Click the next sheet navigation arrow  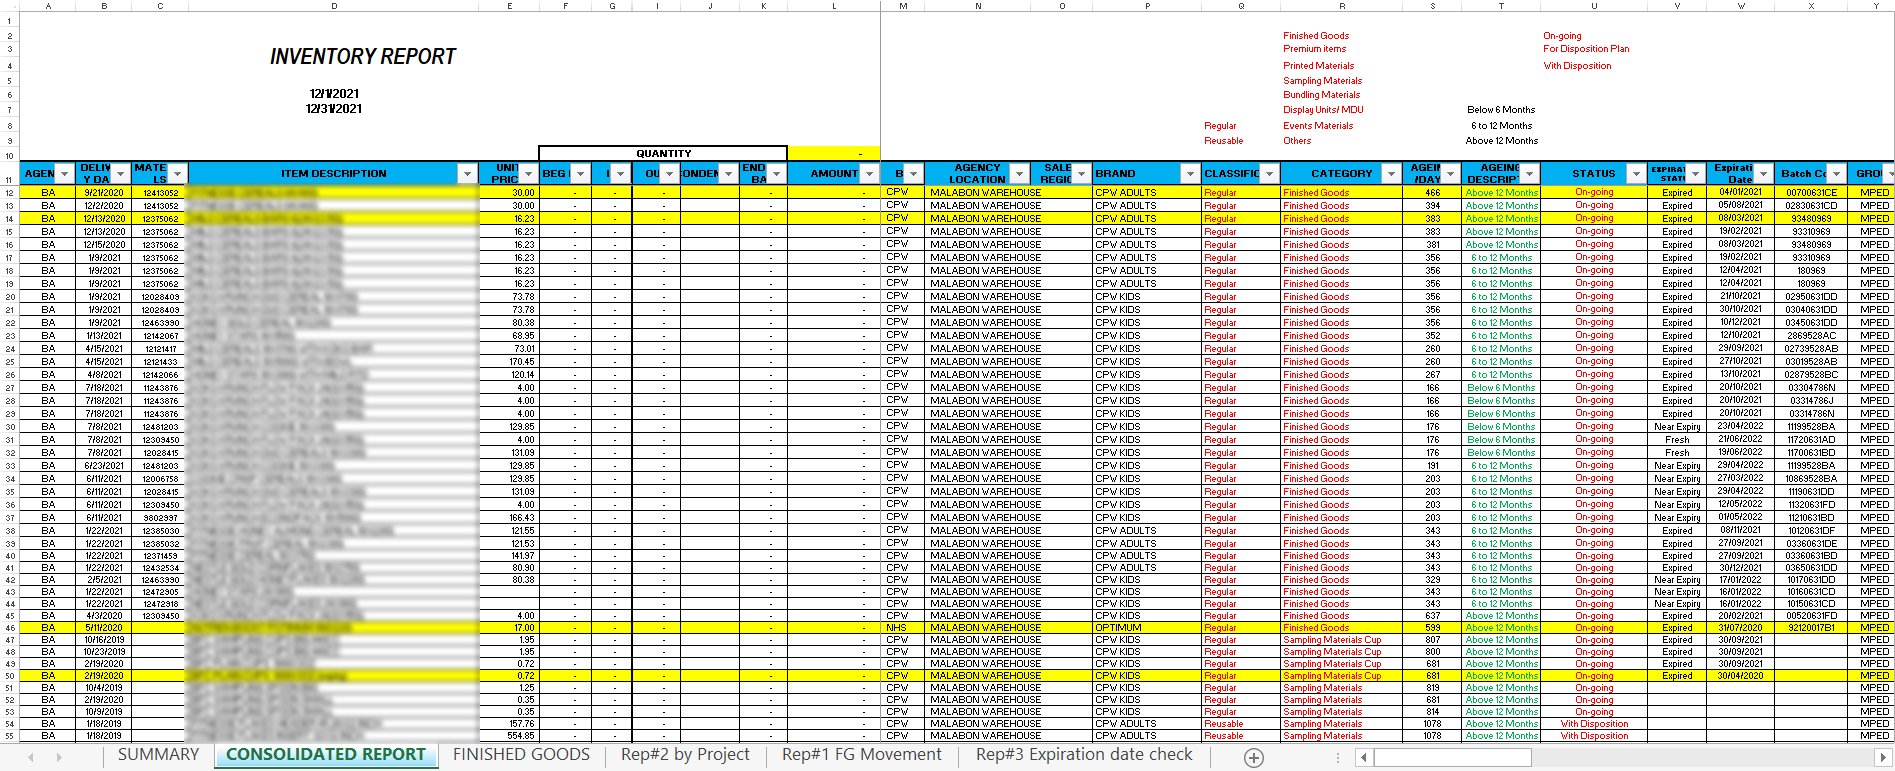click(59, 757)
